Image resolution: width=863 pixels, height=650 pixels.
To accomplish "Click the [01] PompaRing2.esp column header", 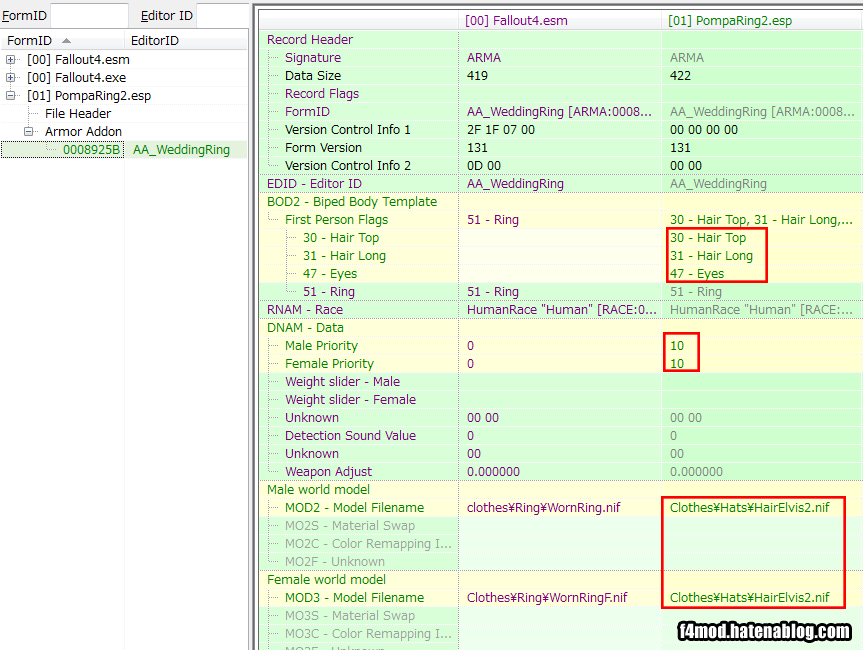I will click(x=730, y=21).
